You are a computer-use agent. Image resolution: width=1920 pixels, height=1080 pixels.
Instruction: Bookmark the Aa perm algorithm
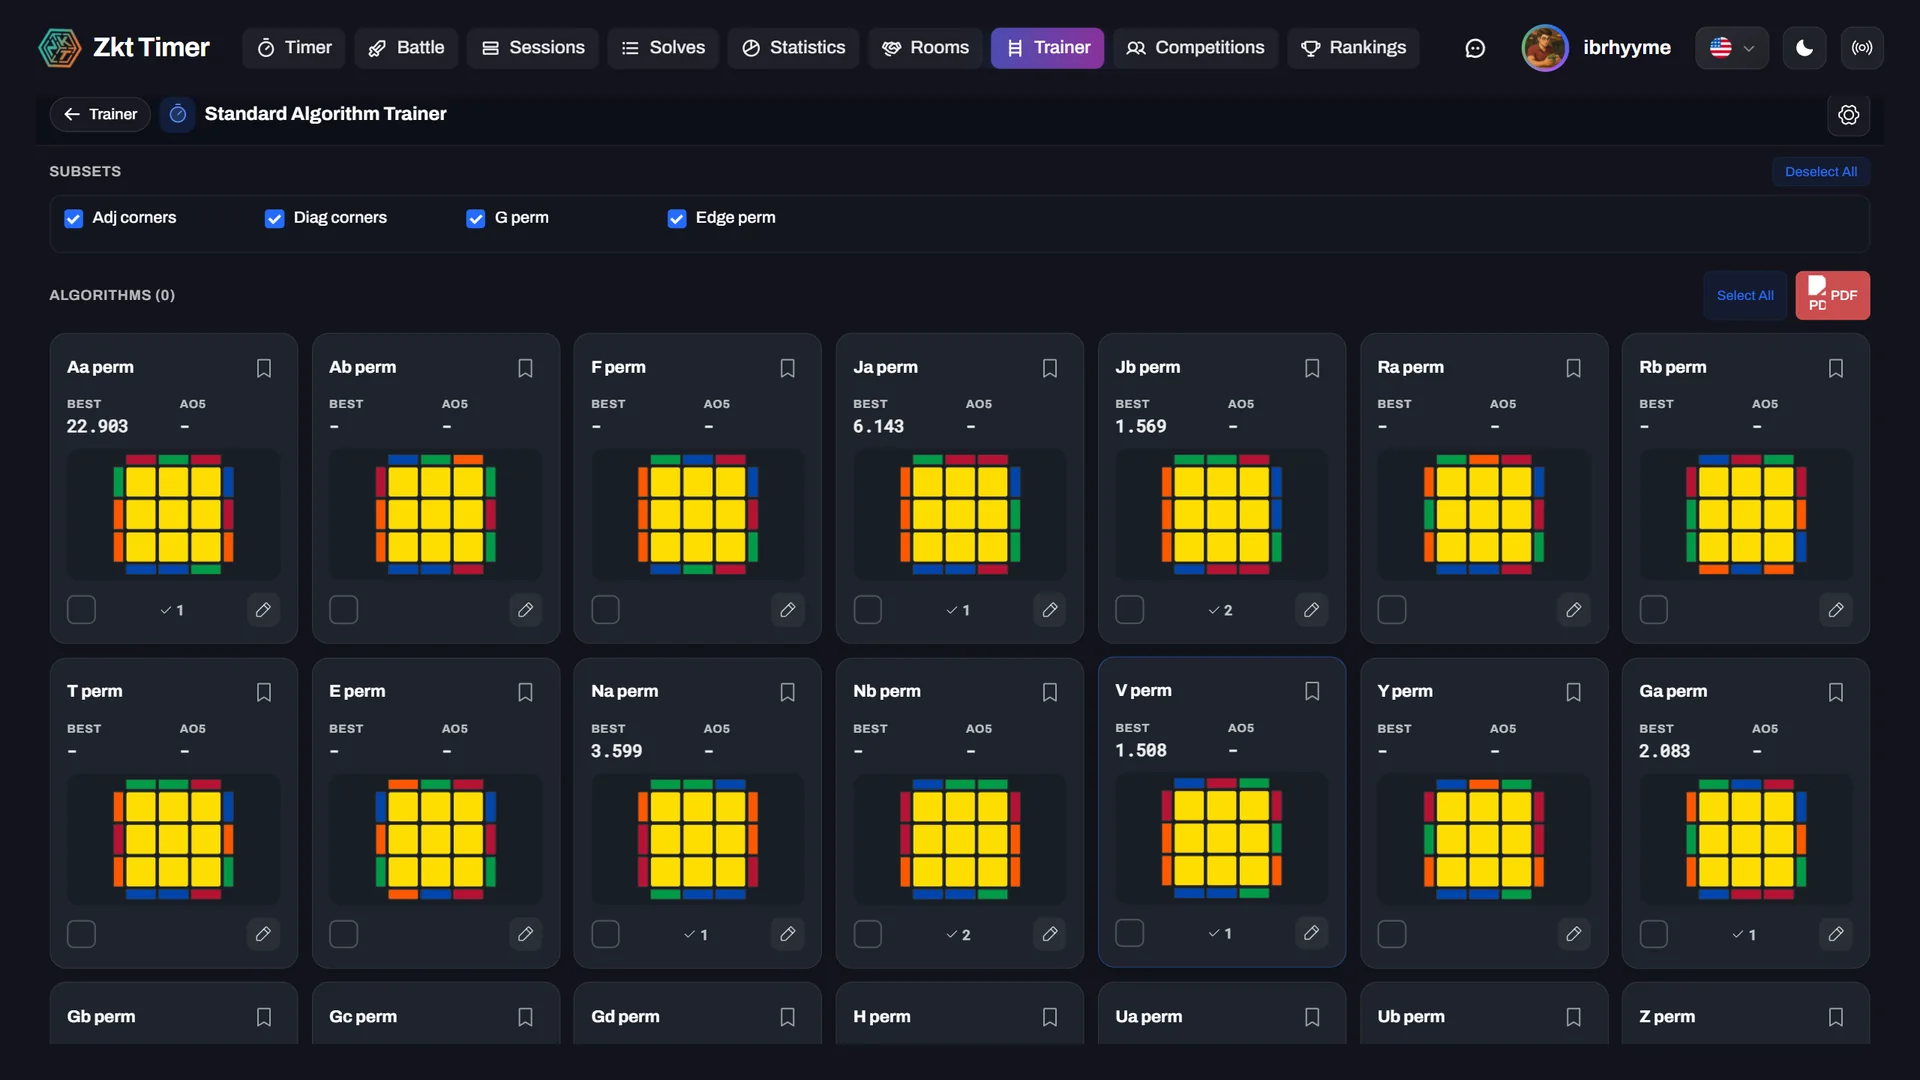(x=264, y=368)
